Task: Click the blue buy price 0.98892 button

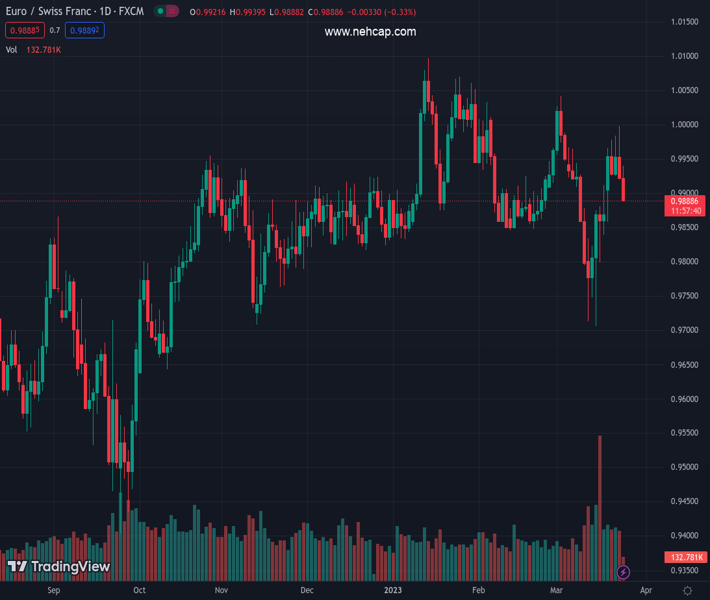Action: click(84, 30)
